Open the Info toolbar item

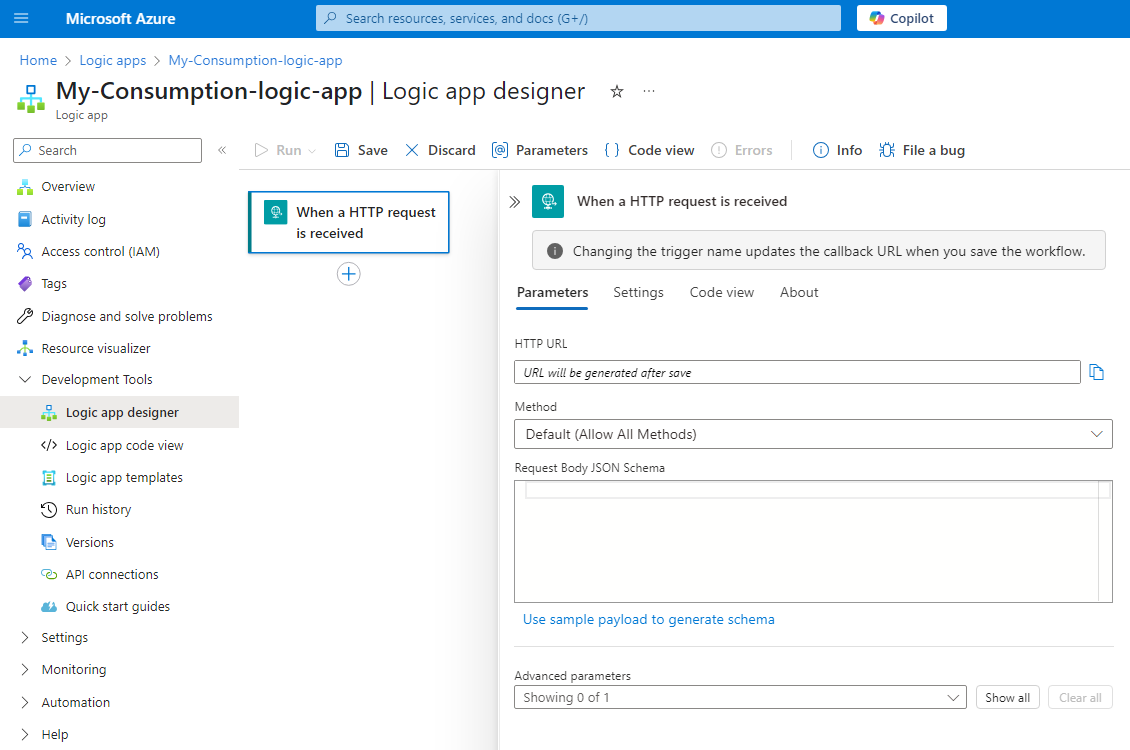coord(837,150)
